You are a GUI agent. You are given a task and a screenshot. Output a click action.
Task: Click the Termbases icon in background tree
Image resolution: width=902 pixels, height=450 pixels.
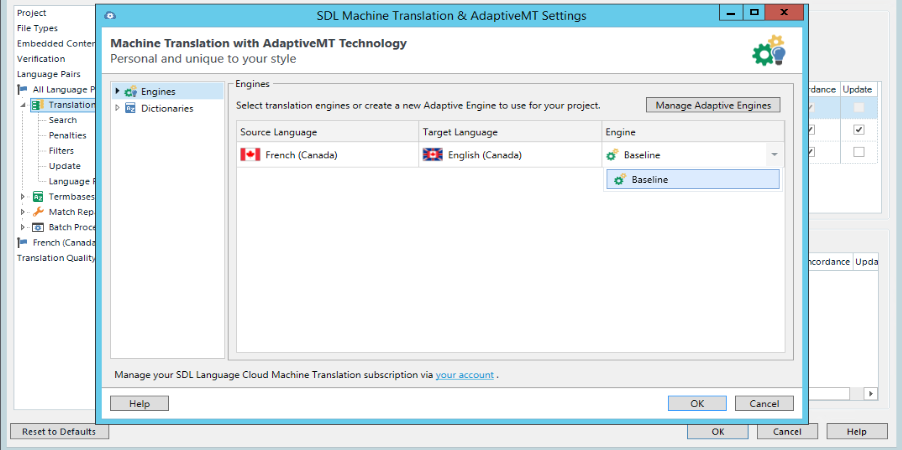tap(38, 197)
